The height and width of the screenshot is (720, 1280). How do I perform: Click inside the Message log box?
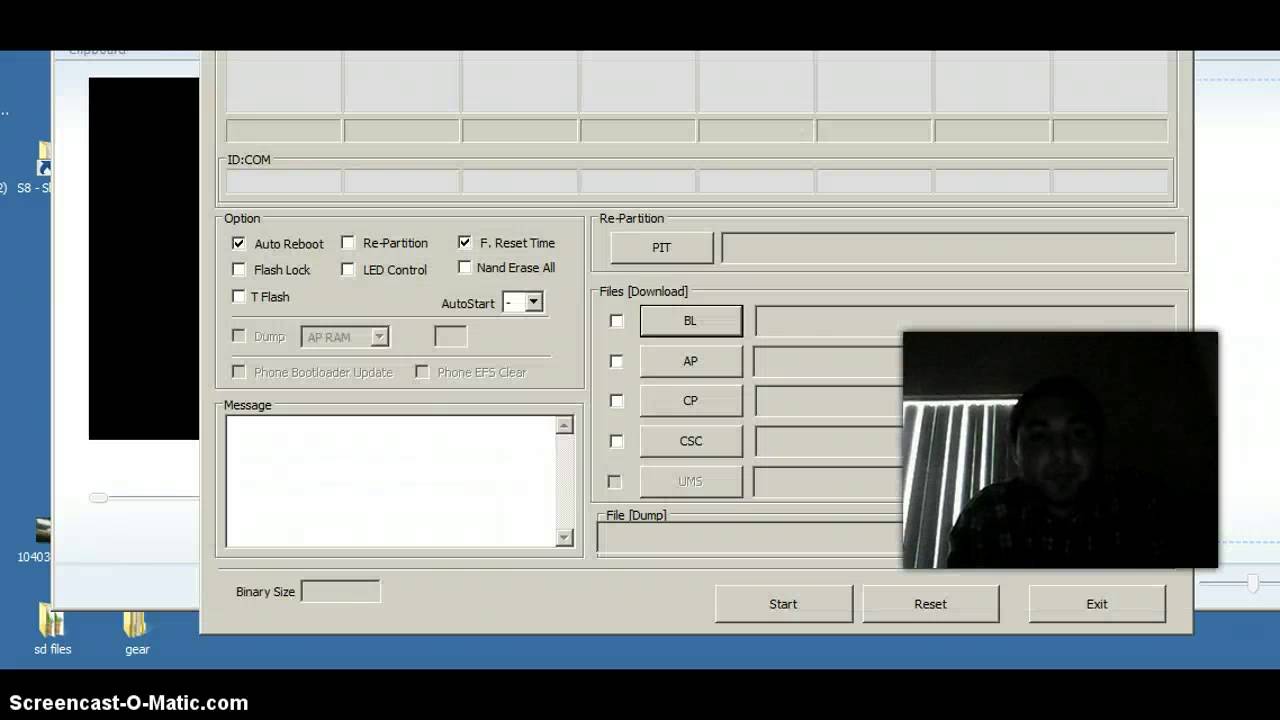(391, 481)
